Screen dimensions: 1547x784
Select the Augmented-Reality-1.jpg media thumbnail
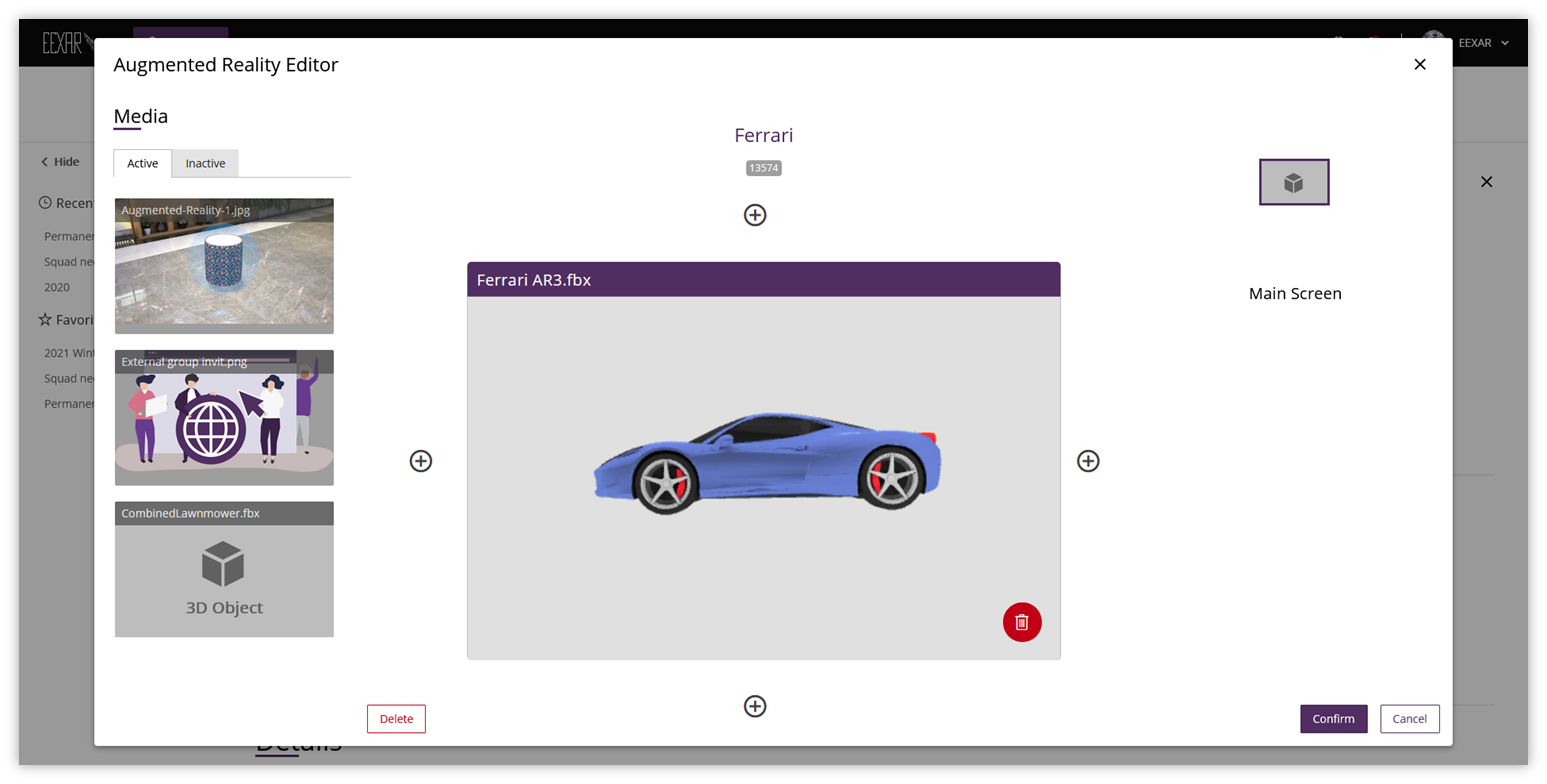pyautogui.click(x=224, y=265)
